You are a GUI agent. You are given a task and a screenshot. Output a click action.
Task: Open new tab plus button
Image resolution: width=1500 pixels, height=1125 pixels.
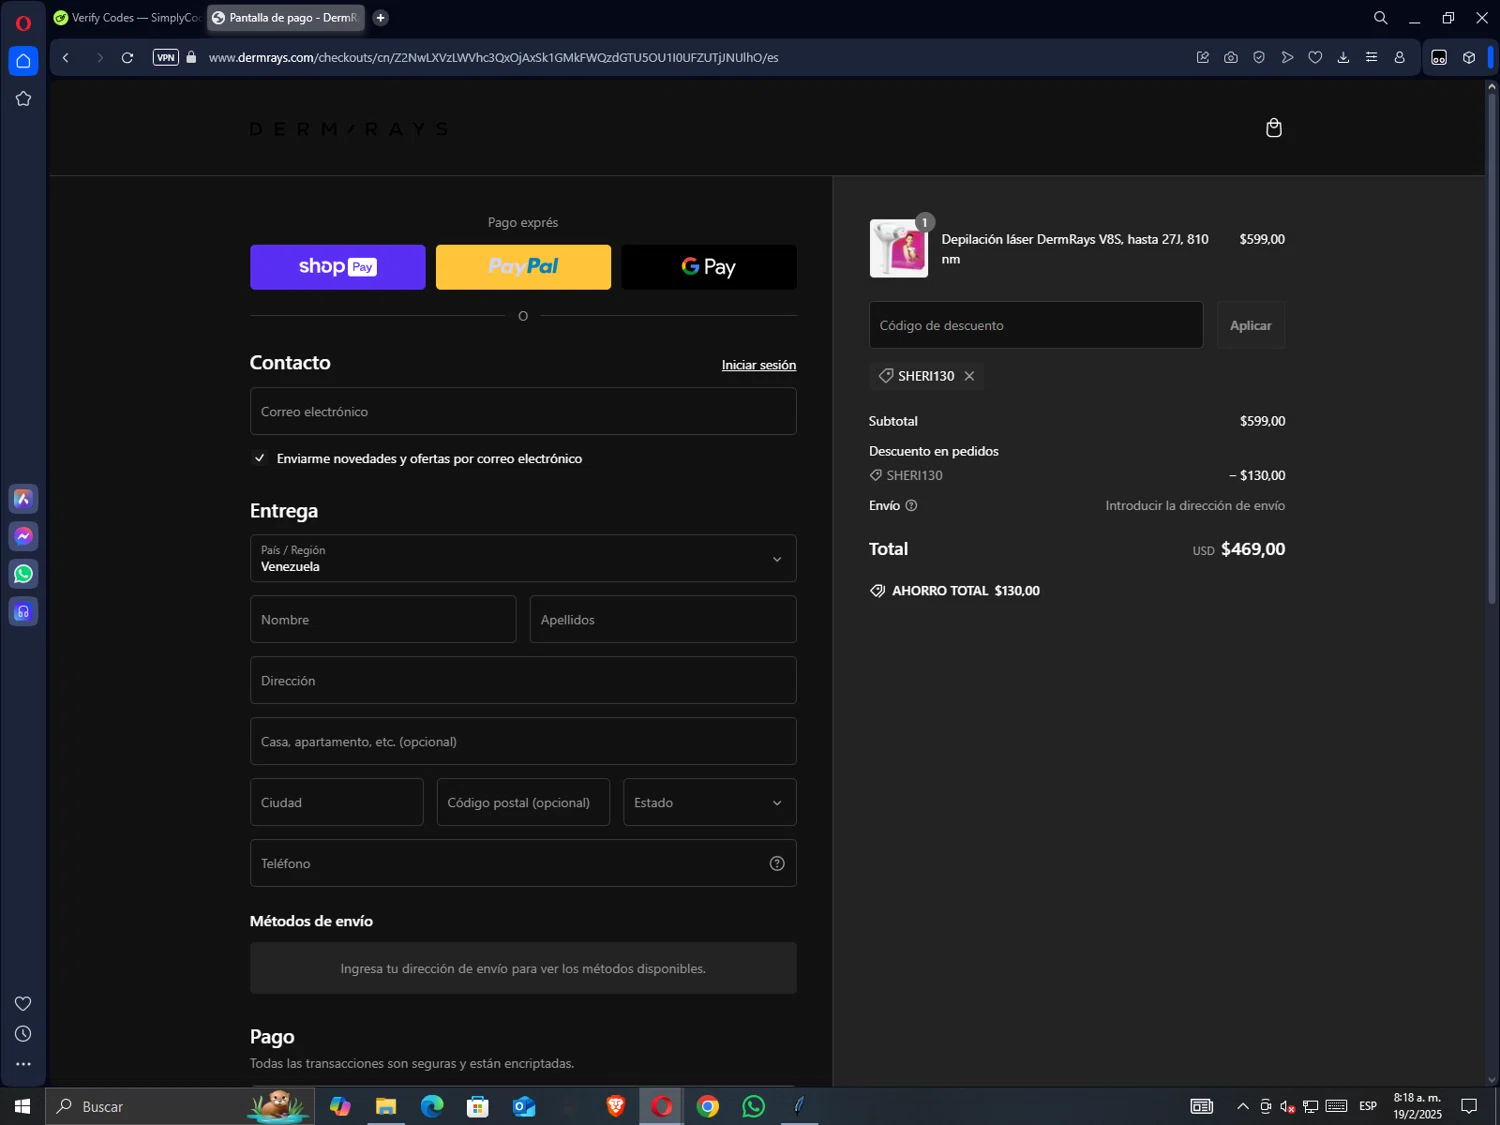pyautogui.click(x=380, y=18)
